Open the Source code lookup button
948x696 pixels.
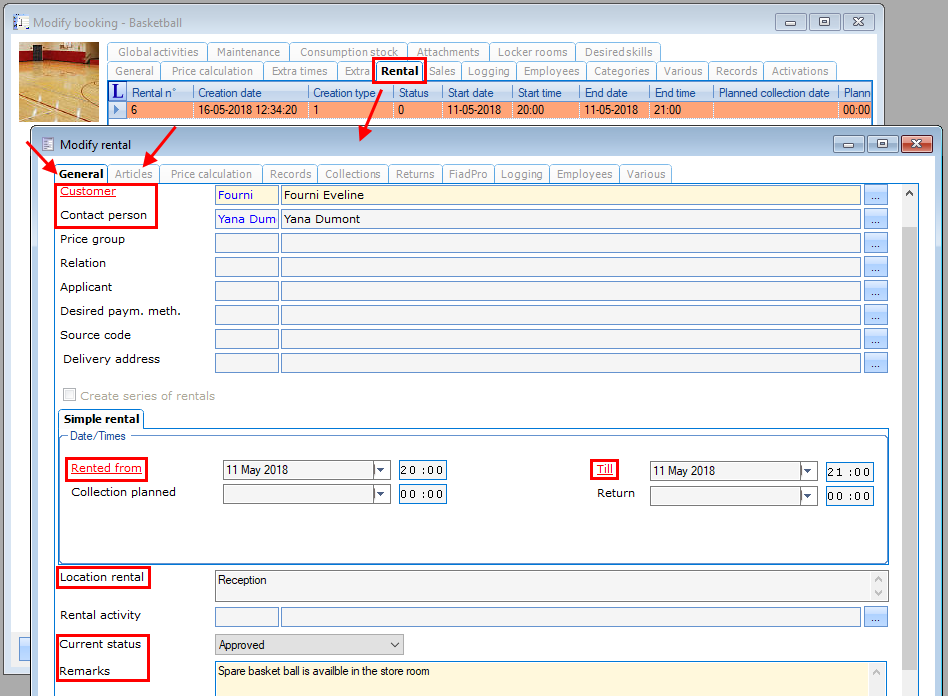pos(875,339)
